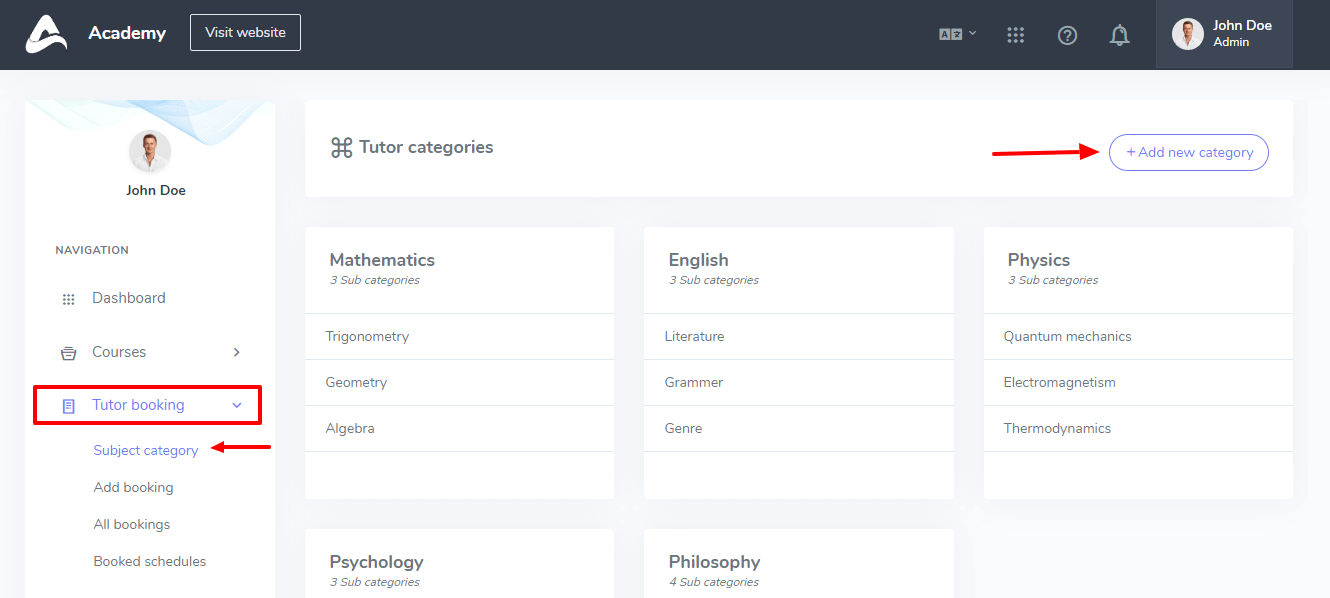1330x598 pixels.
Task: Collapse the Tutor booking chevron
Action: pos(237,405)
